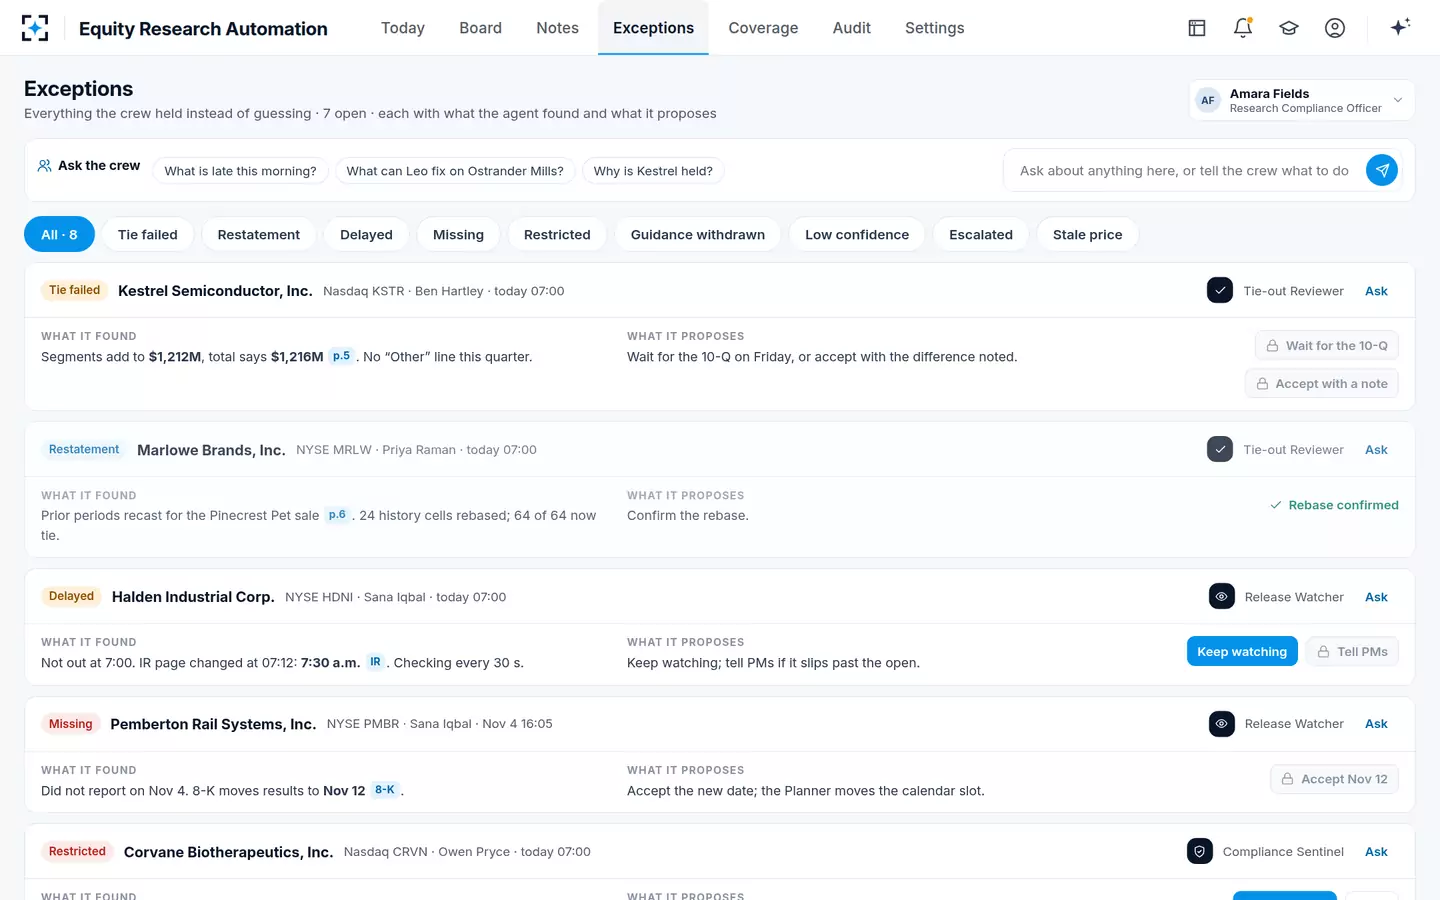Viewport: 1440px width, 900px height.
Task: Click the Halden Industrial Corp. title
Action: [193, 597]
